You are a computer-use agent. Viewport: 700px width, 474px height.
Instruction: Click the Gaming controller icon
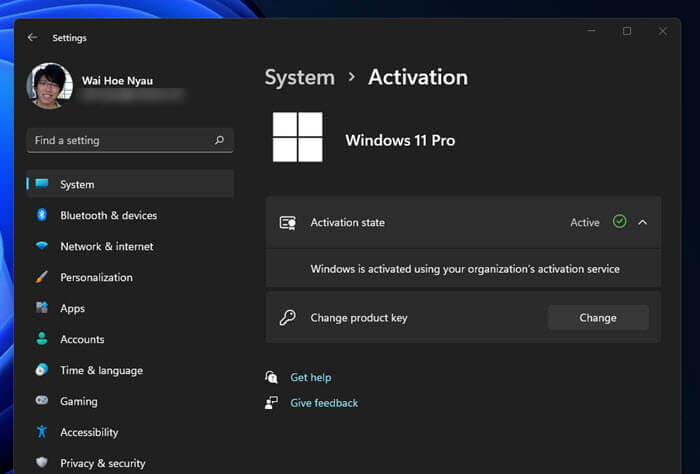click(42, 400)
